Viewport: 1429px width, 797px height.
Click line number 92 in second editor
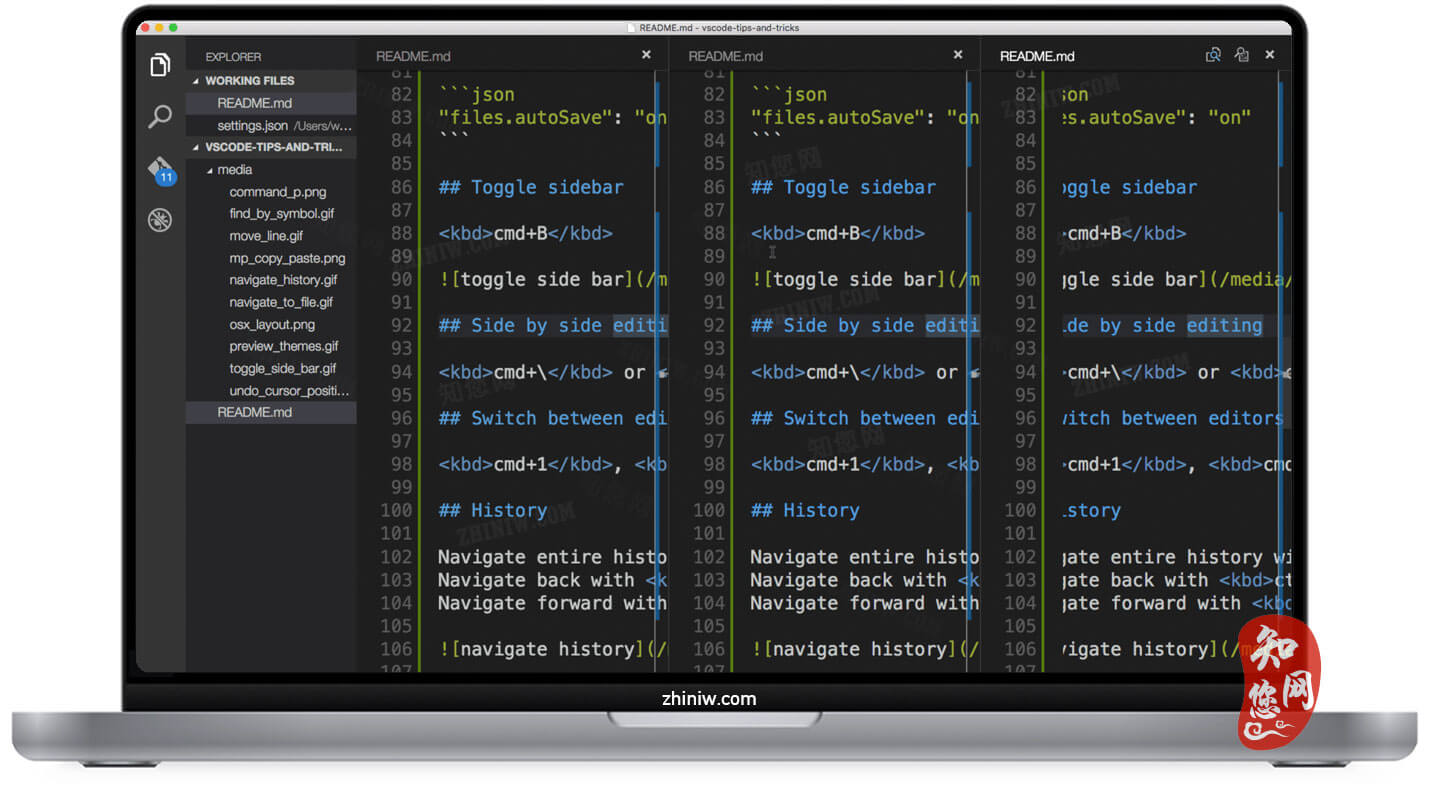pyautogui.click(x=713, y=325)
